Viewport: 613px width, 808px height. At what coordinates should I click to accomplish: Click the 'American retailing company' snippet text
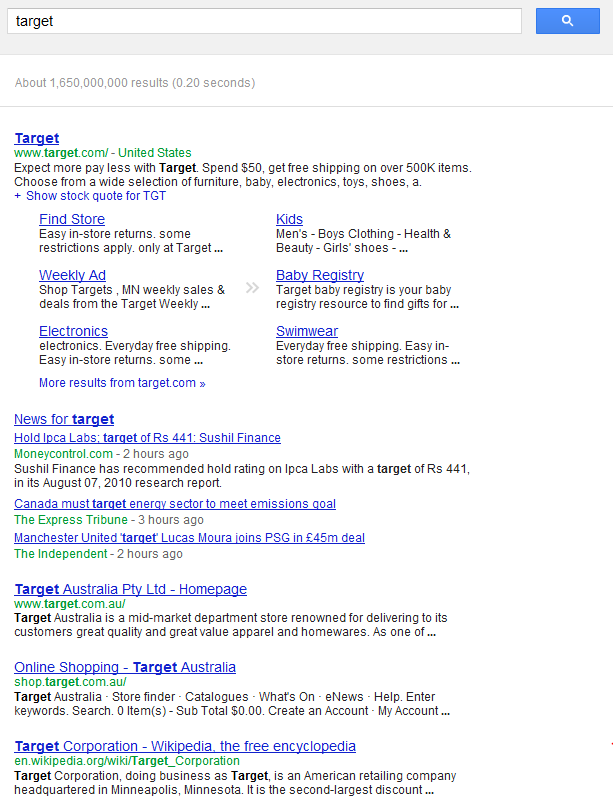pyautogui.click(x=235, y=783)
